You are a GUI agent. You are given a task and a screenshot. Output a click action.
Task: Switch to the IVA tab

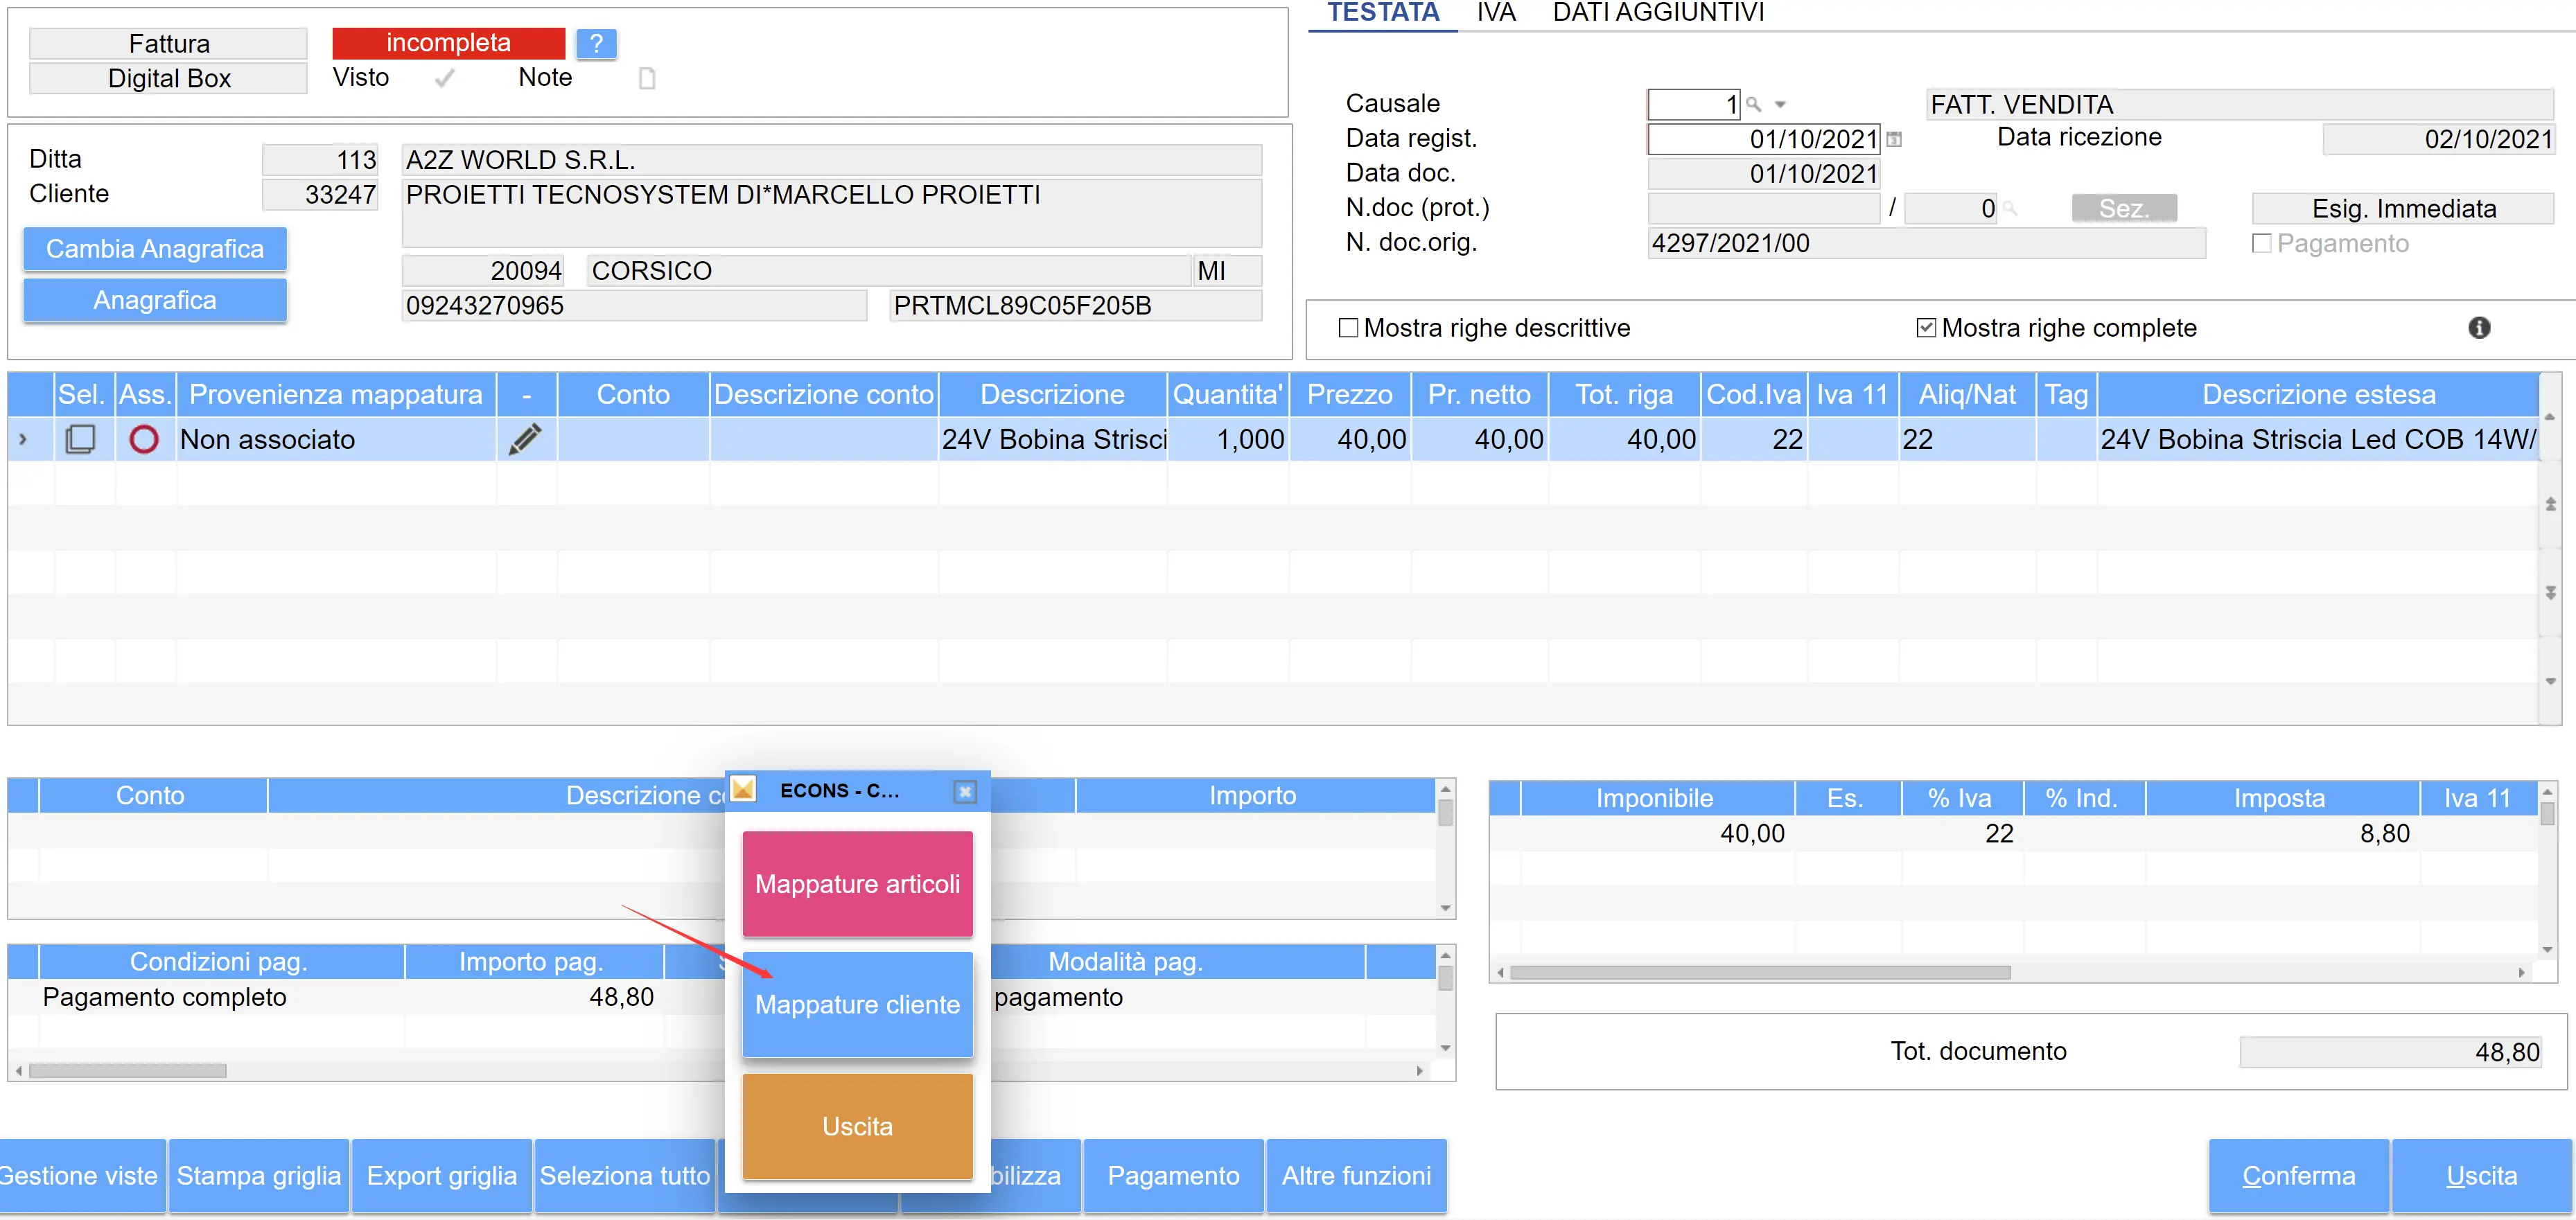pos(1496,13)
